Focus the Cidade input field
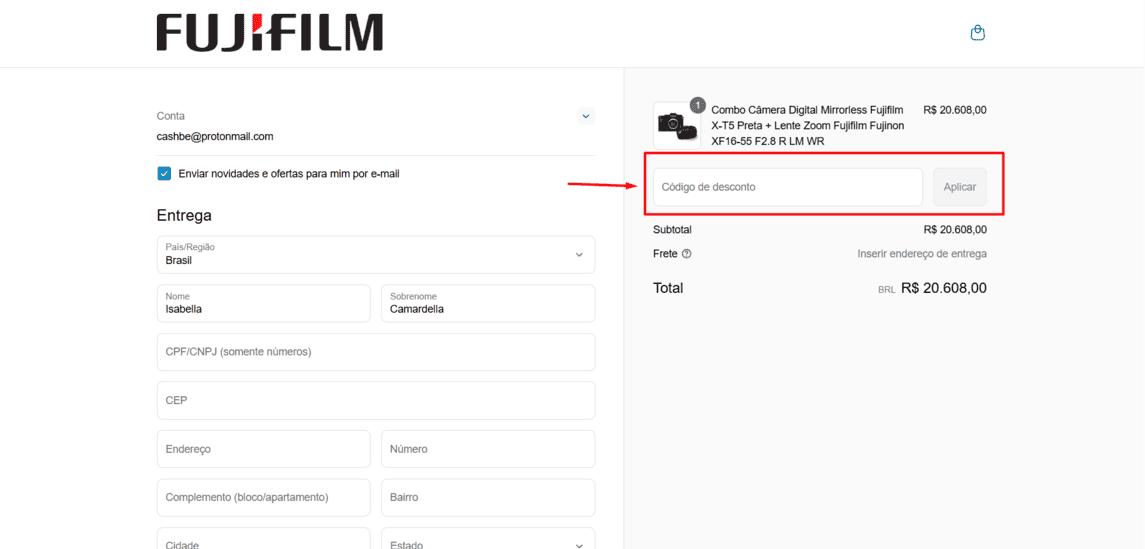1145x549 pixels. (264, 539)
